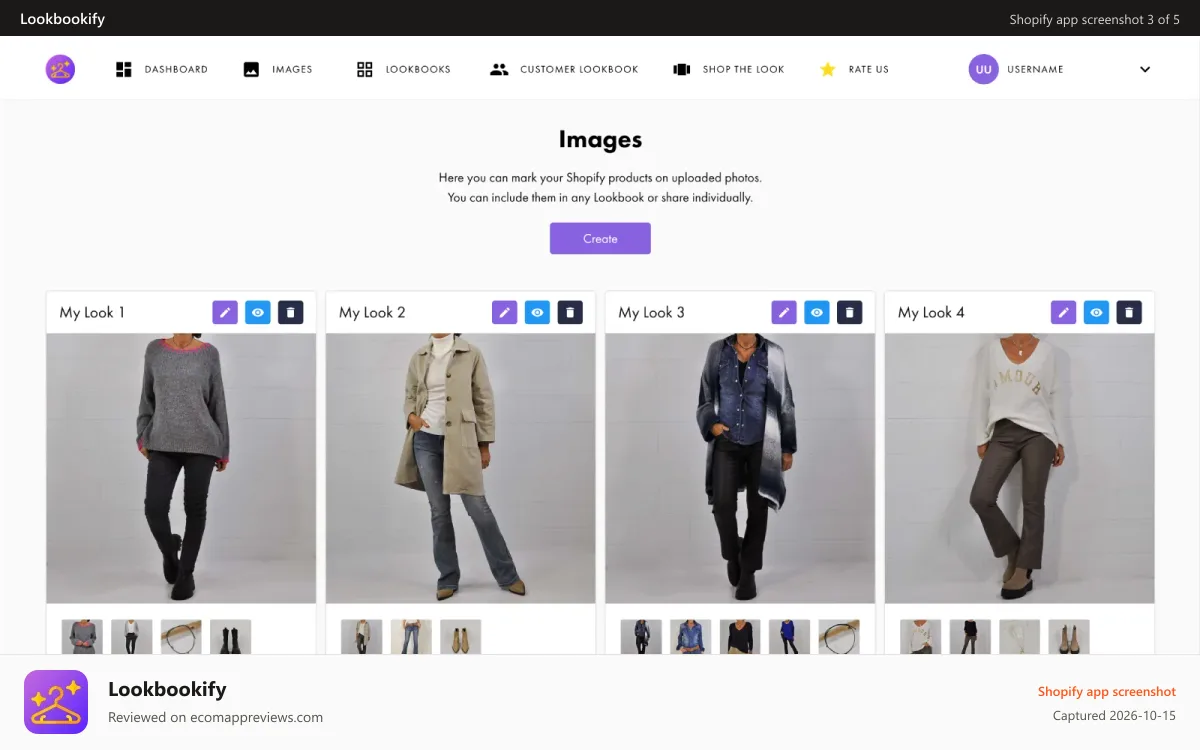Click the UU user avatar
The image size is (1200, 750).
tap(983, 69)
